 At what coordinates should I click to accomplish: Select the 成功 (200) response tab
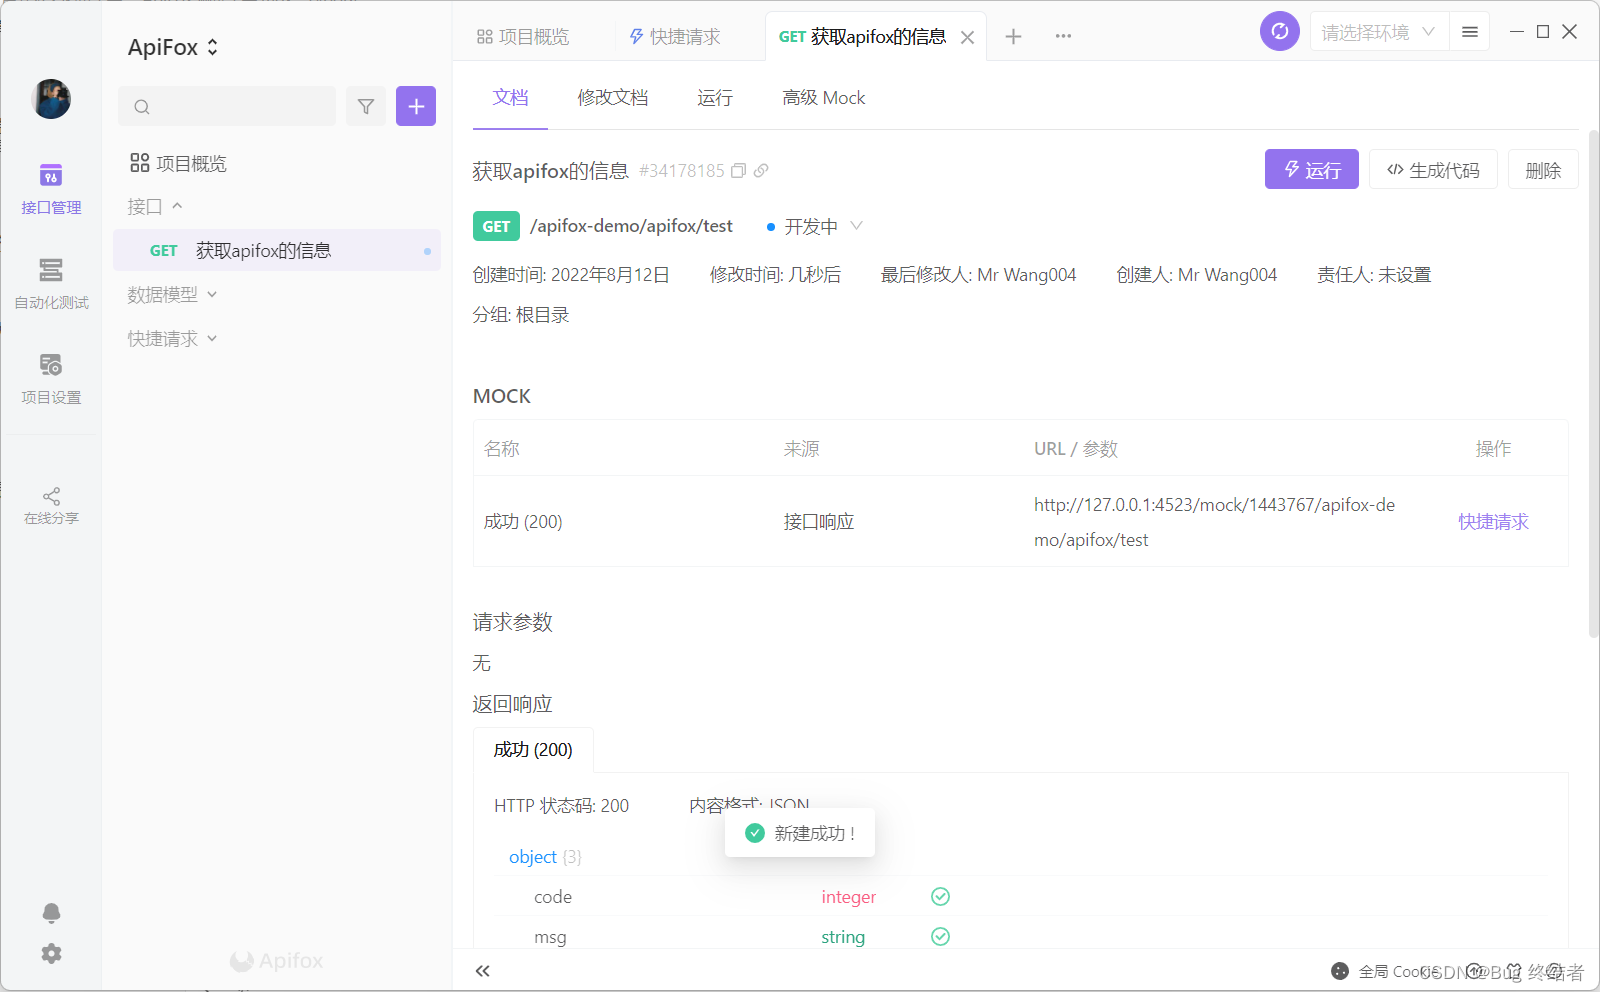(533, 750)
